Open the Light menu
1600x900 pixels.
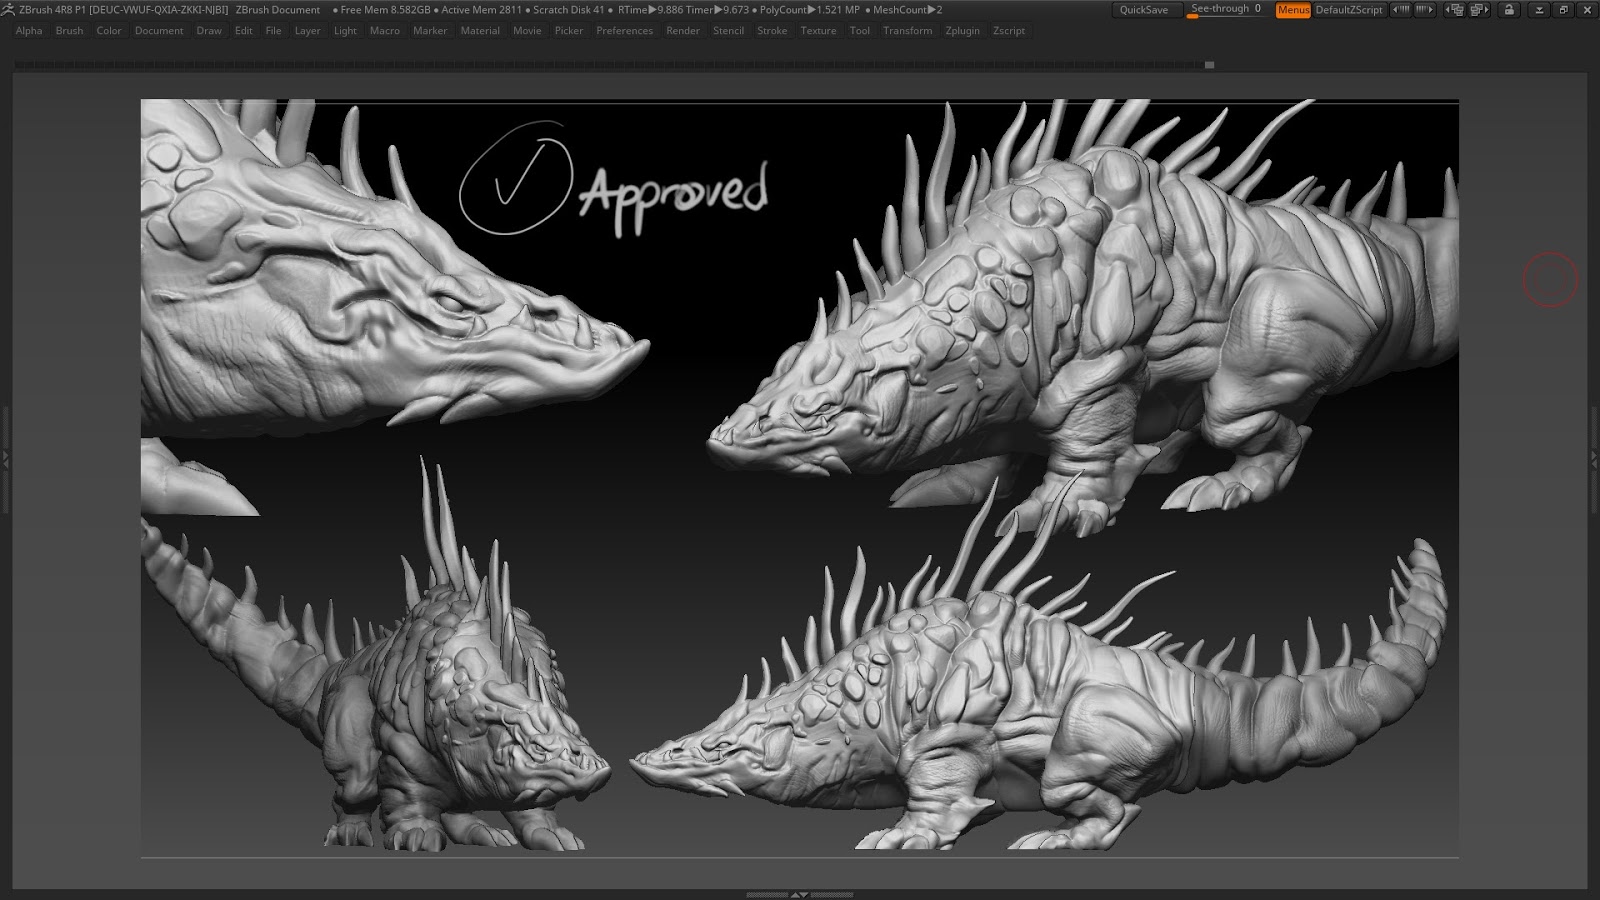(345, 31)
